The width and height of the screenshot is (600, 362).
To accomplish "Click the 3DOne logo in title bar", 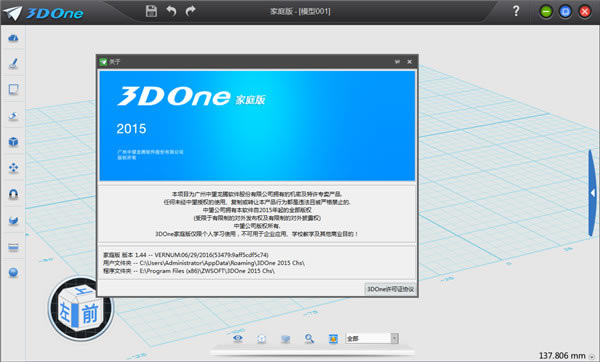I will click(43, 13).
